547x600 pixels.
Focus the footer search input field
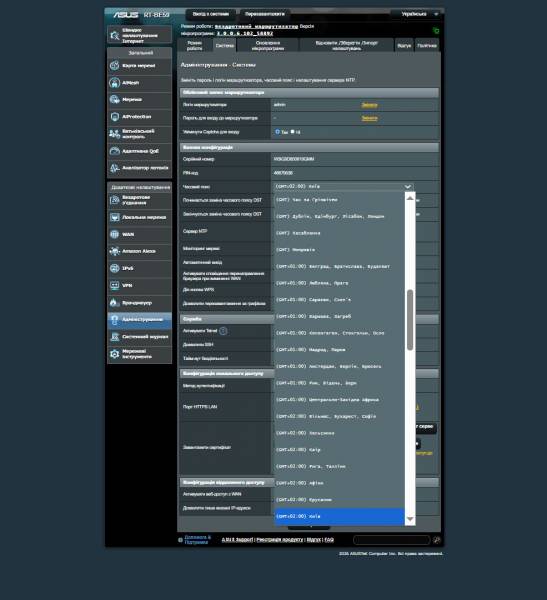click(x=392, y=540)
